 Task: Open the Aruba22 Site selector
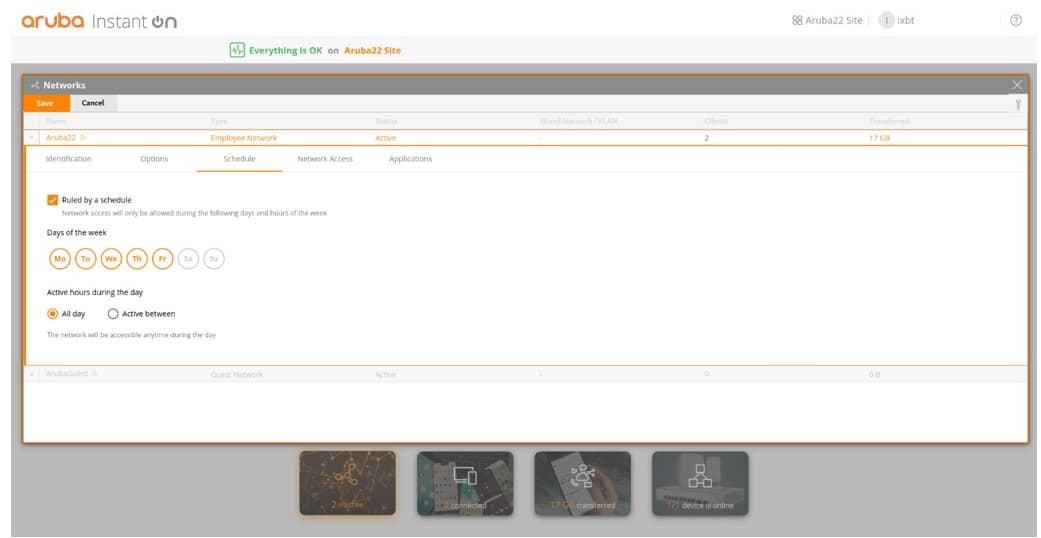coord(827,20)
